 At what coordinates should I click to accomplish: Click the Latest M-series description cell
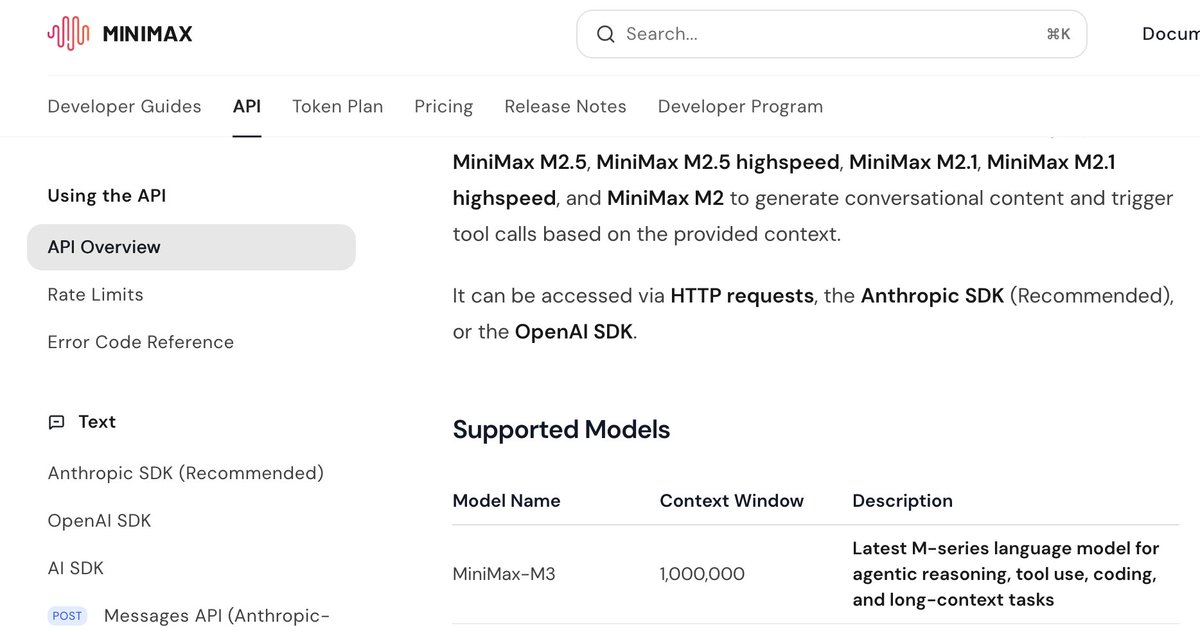click(1005, 574)
